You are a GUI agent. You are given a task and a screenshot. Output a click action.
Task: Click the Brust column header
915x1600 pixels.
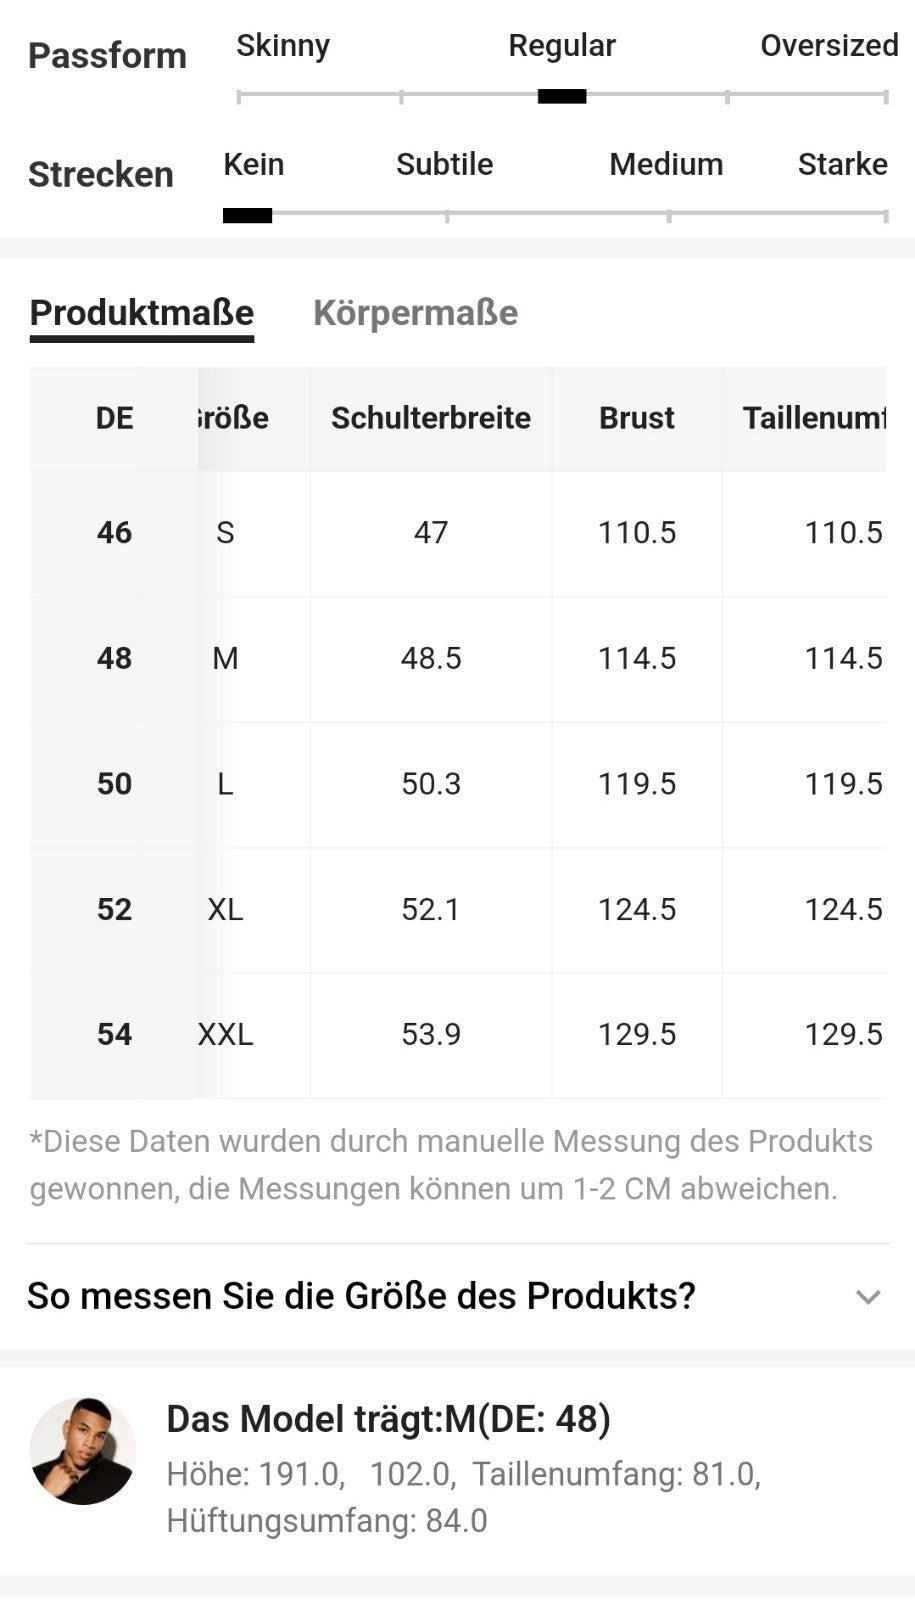click(x=637, y=418)
